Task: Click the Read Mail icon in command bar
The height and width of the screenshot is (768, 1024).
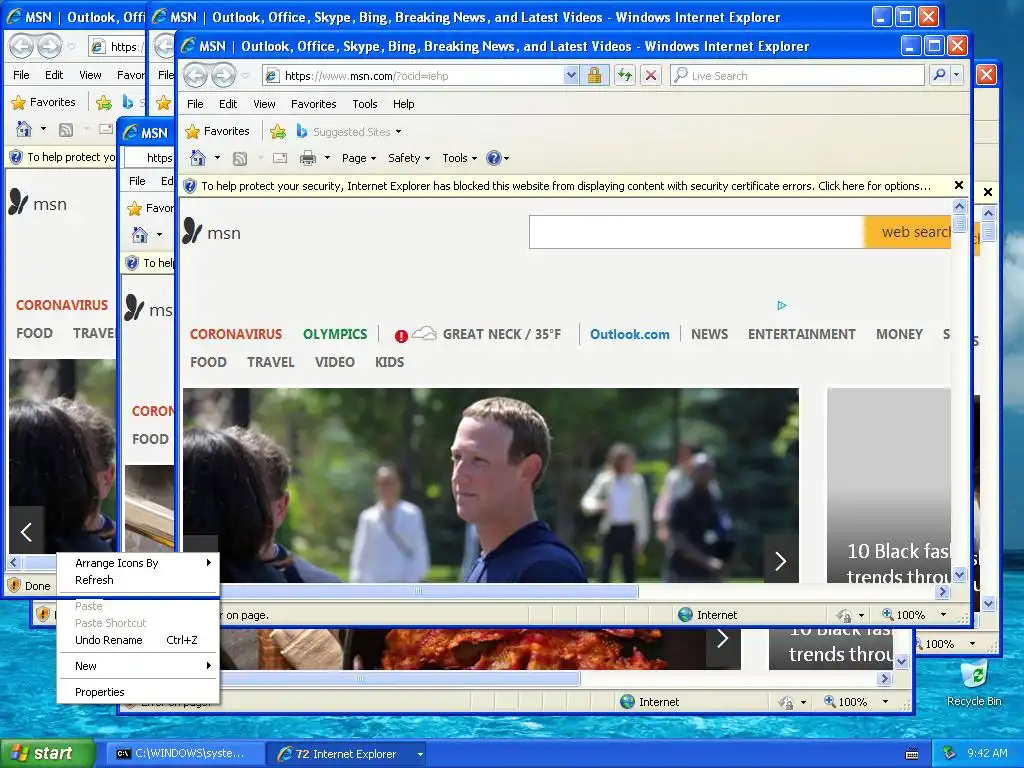Action: coord(280,158)
